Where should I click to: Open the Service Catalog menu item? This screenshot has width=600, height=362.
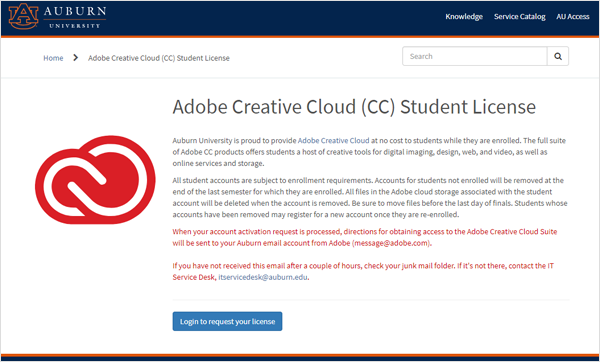pyautogui.click(x=519, y=16)
